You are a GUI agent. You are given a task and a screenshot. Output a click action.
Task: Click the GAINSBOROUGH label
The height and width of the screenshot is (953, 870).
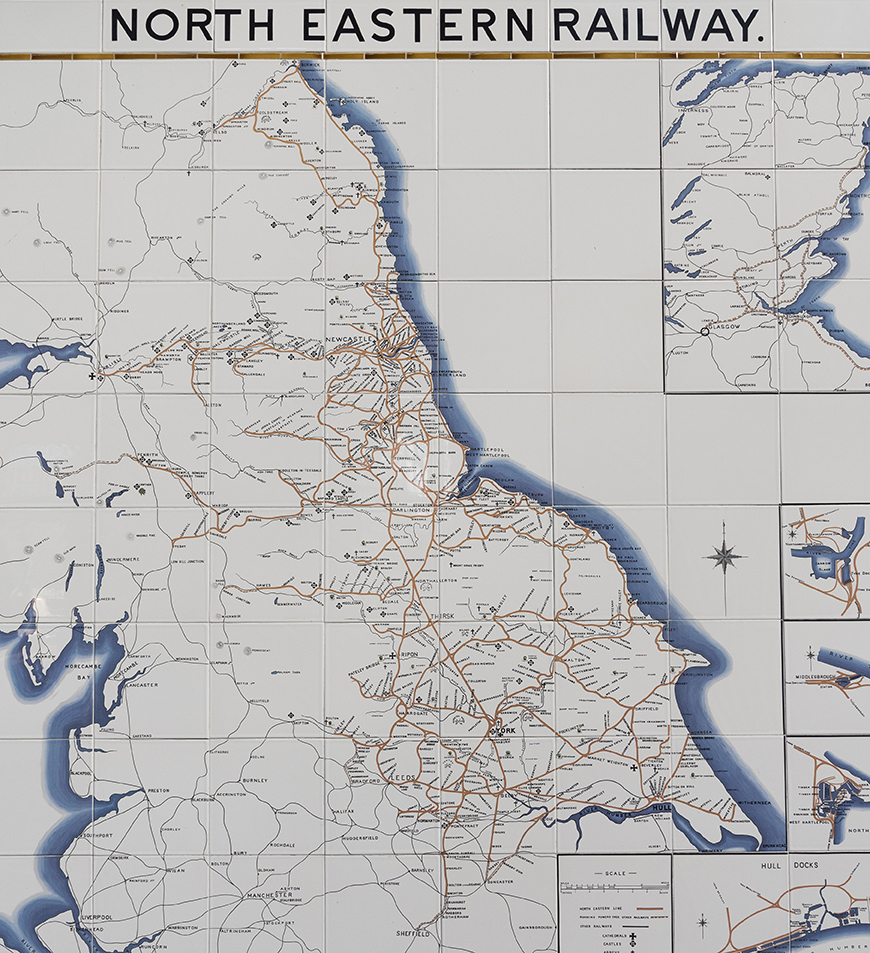point(537,927)
